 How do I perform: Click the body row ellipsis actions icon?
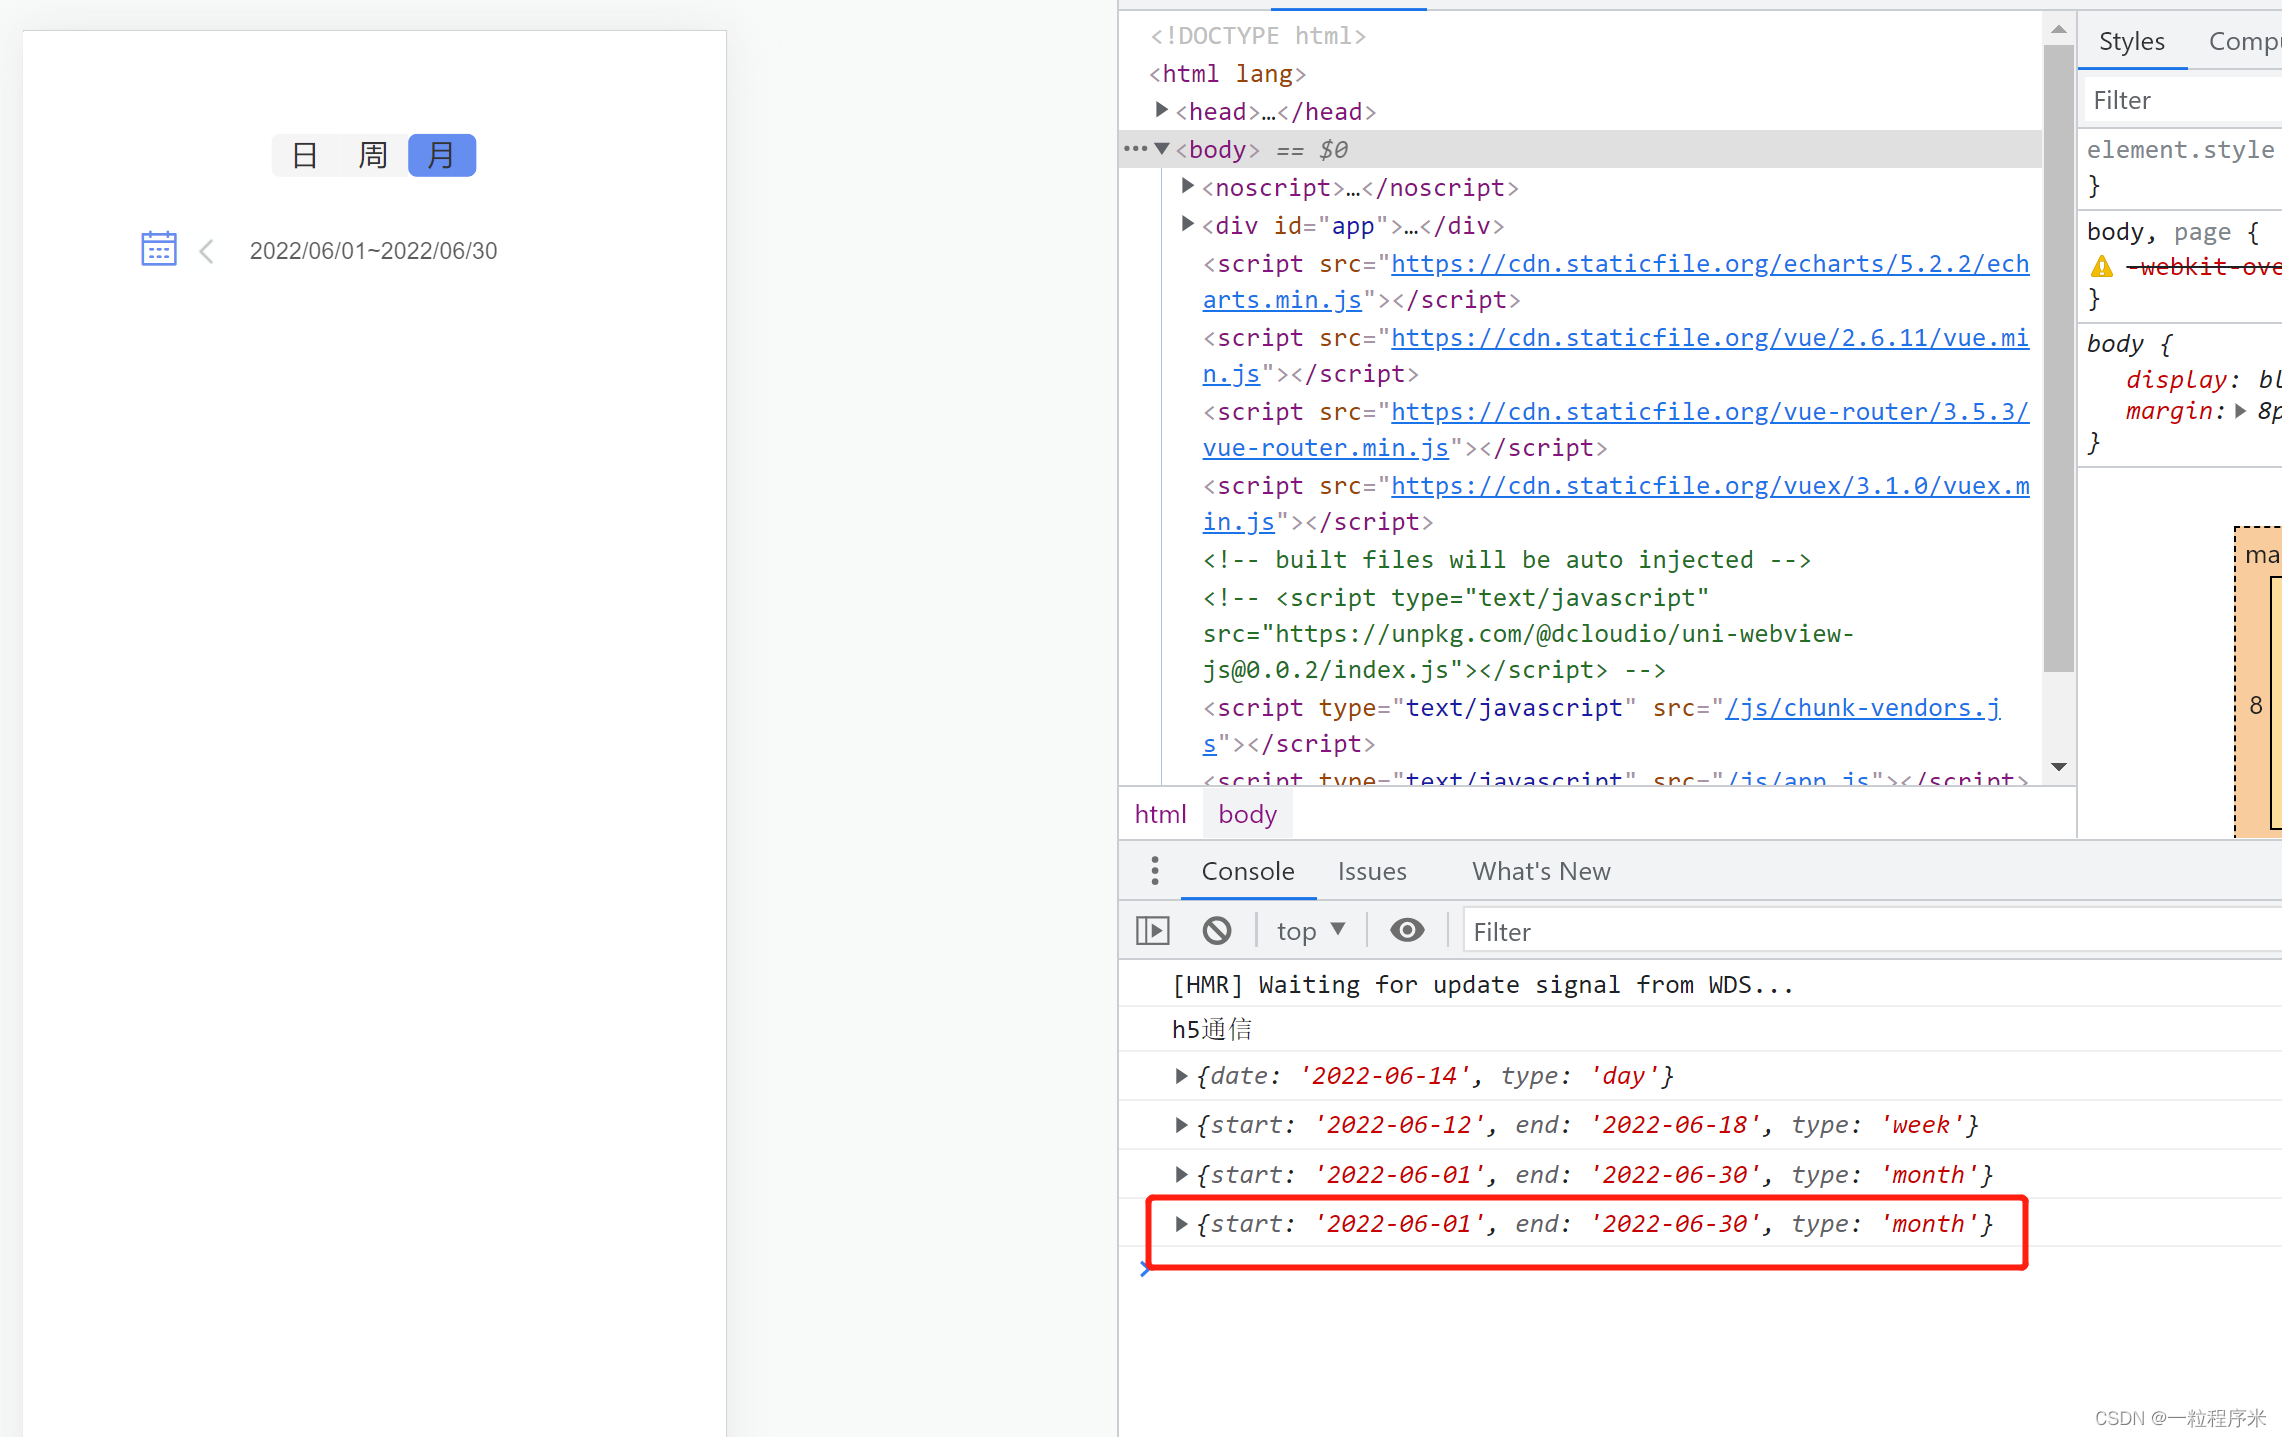click(1135, 149)
